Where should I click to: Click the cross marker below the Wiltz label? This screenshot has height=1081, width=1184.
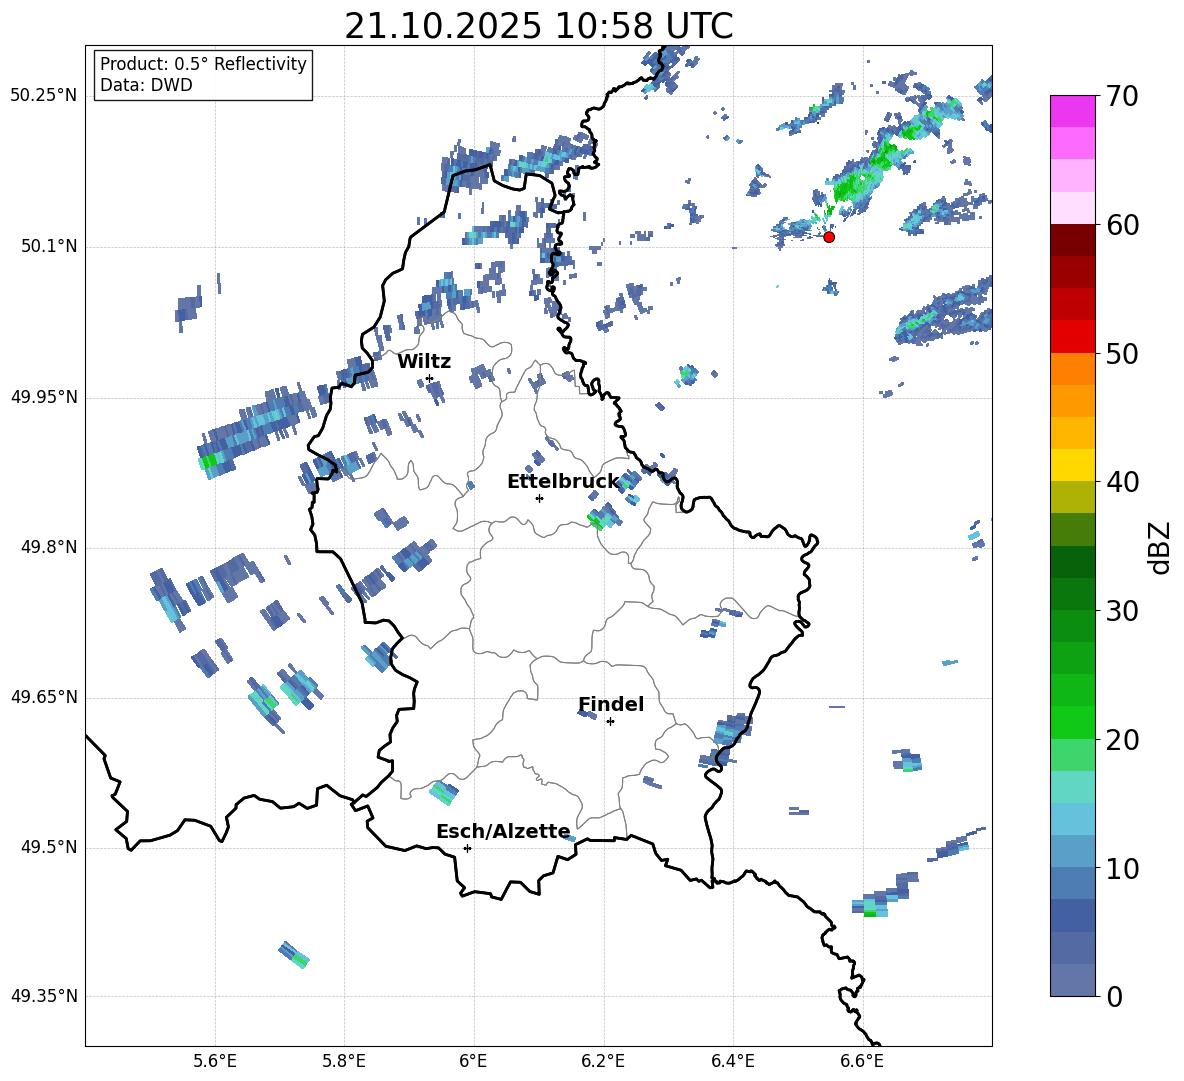pos(429,378)
